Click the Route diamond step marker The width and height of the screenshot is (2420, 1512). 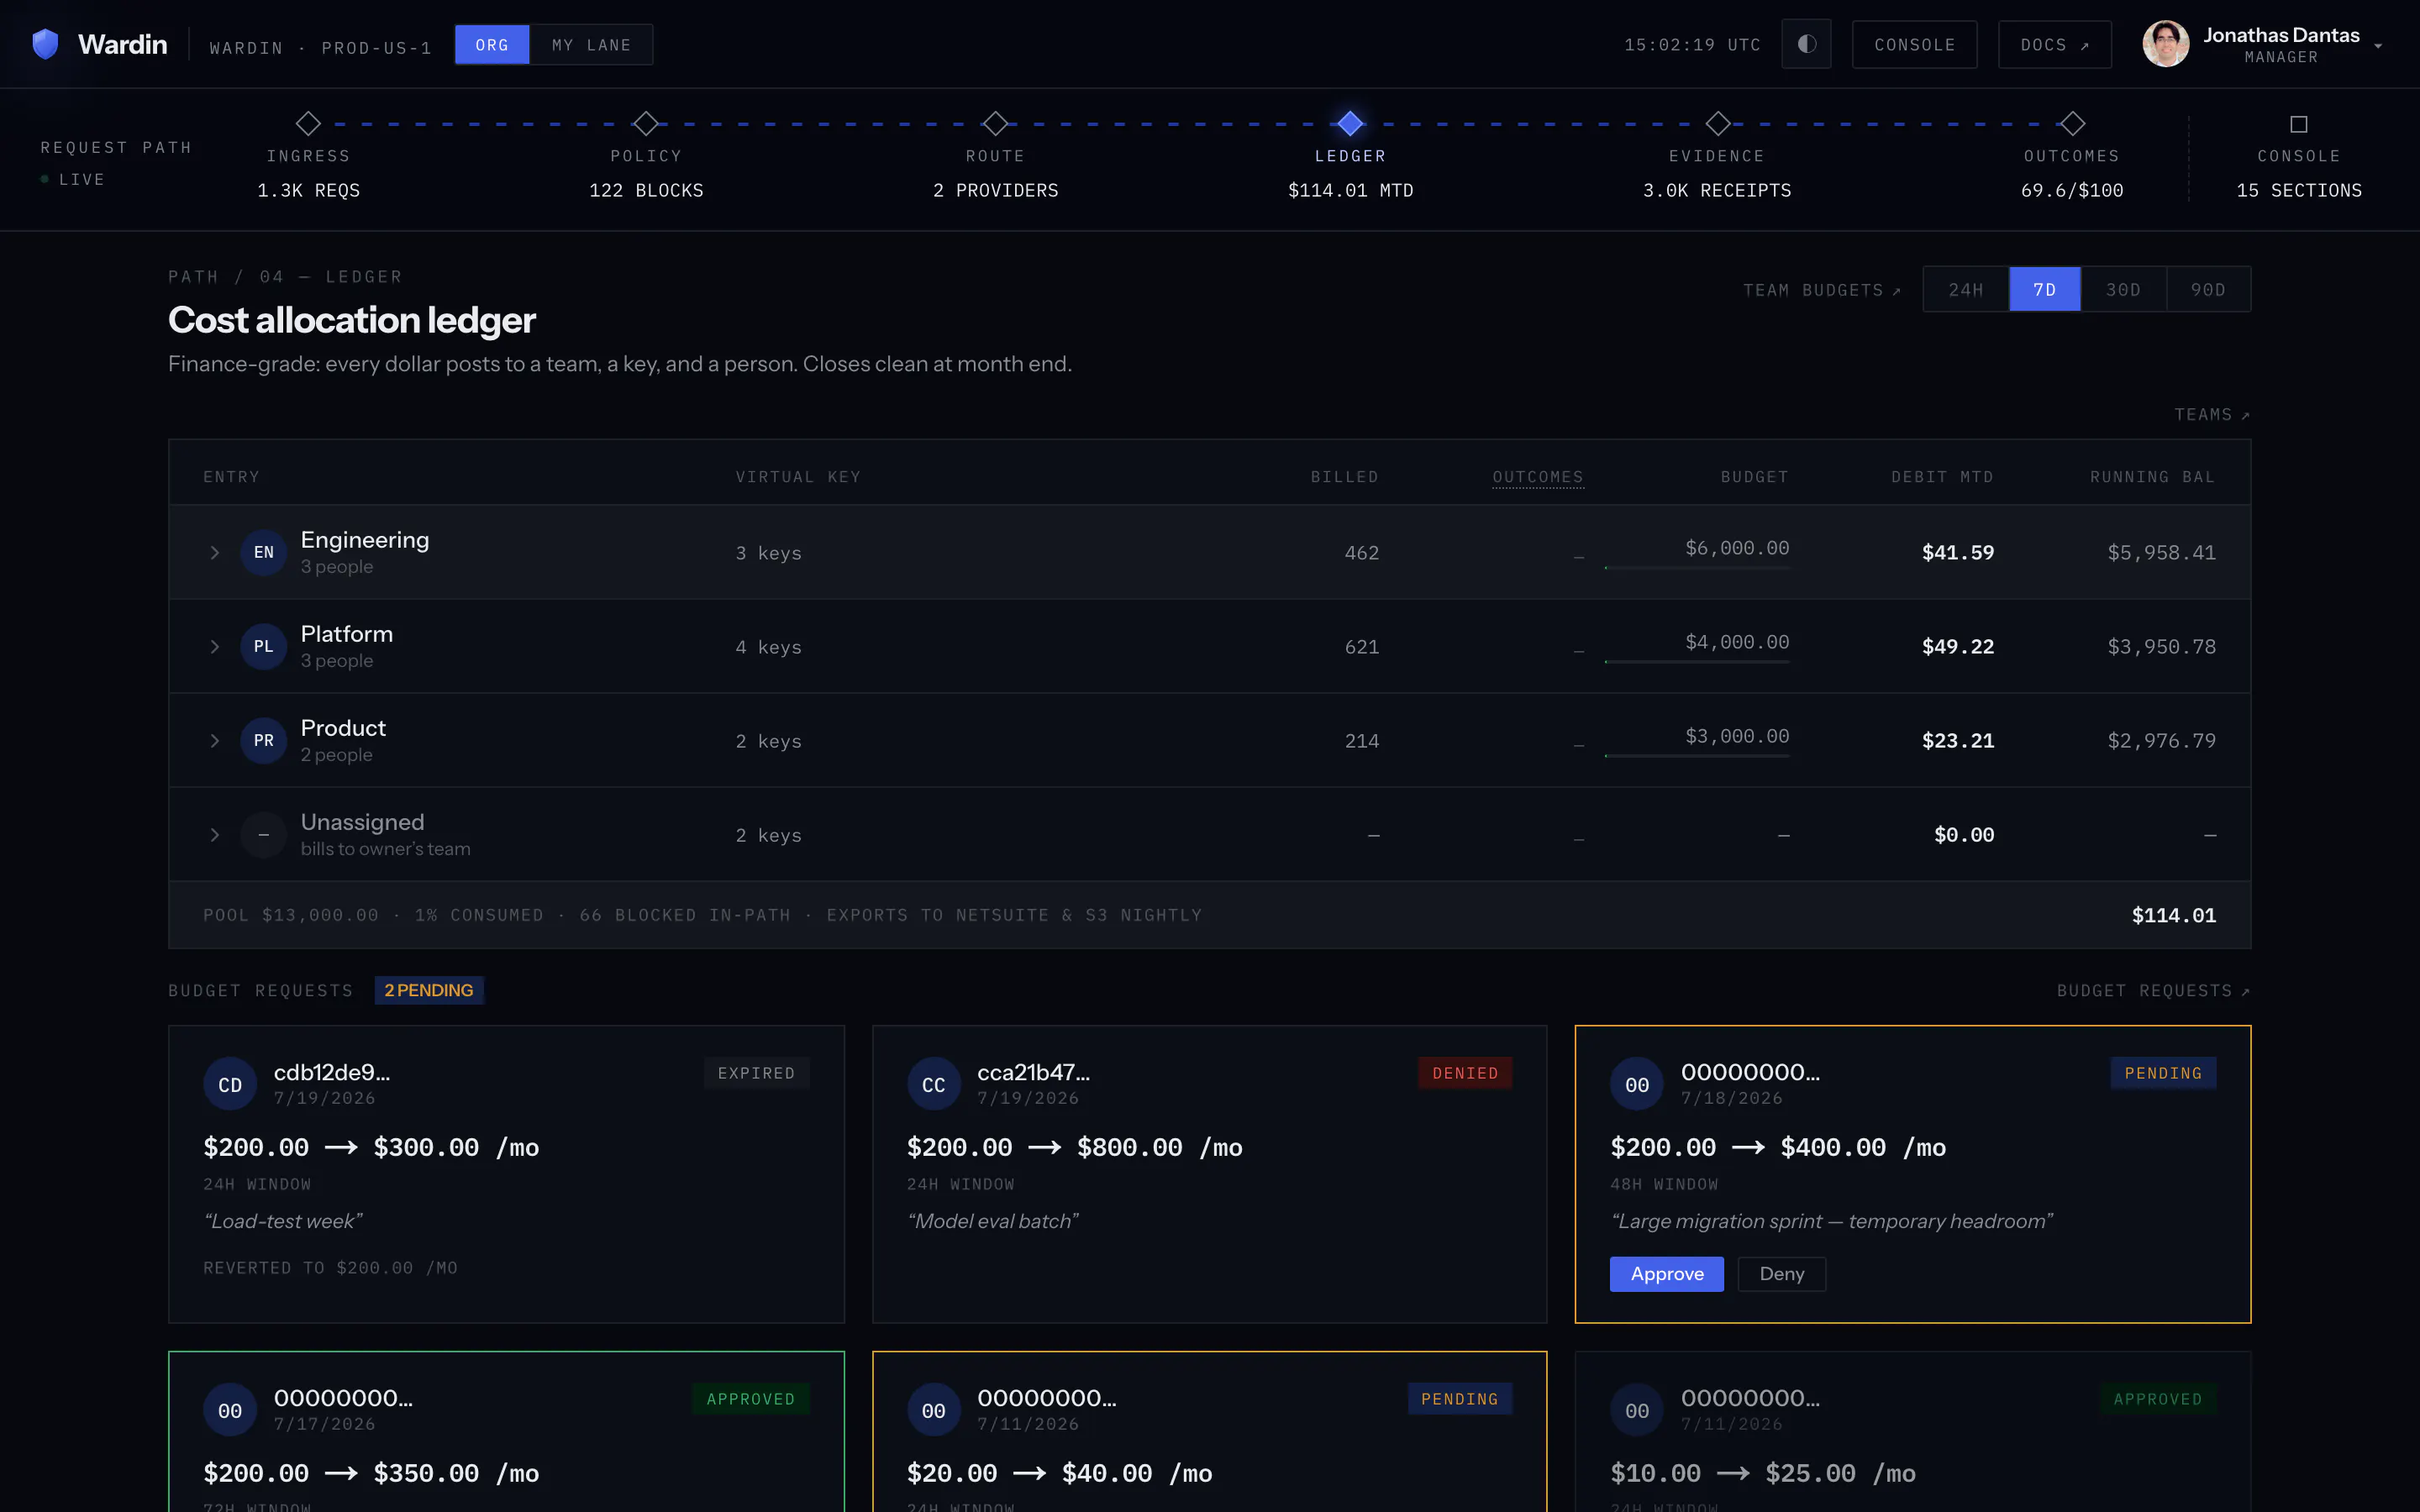click(x=995, y=123)
